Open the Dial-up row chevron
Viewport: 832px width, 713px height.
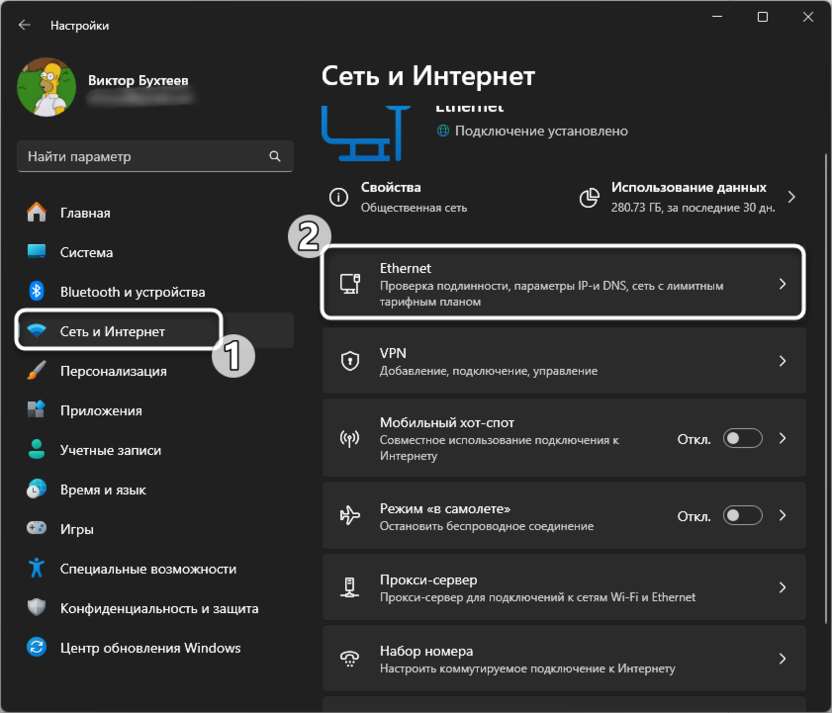coord(783,659)
